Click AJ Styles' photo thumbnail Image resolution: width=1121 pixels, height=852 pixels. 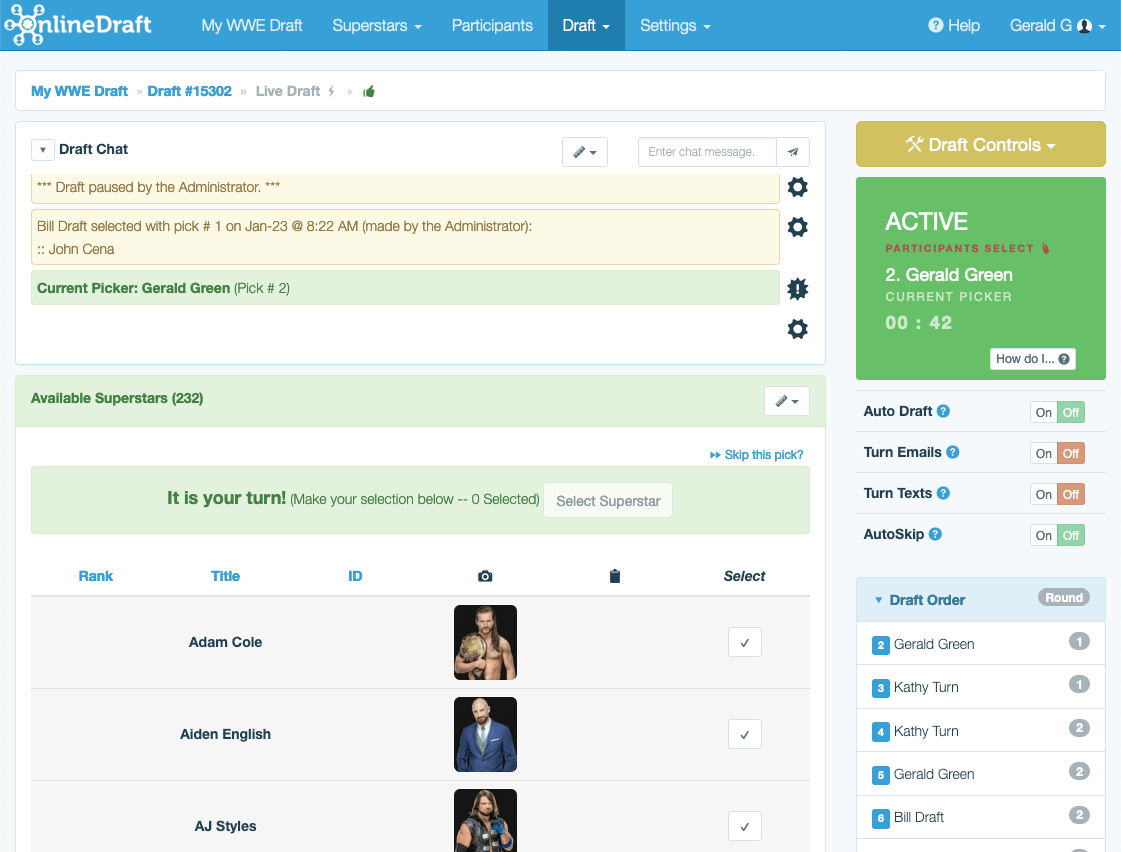pyautogui.click(x=485, y=821)
